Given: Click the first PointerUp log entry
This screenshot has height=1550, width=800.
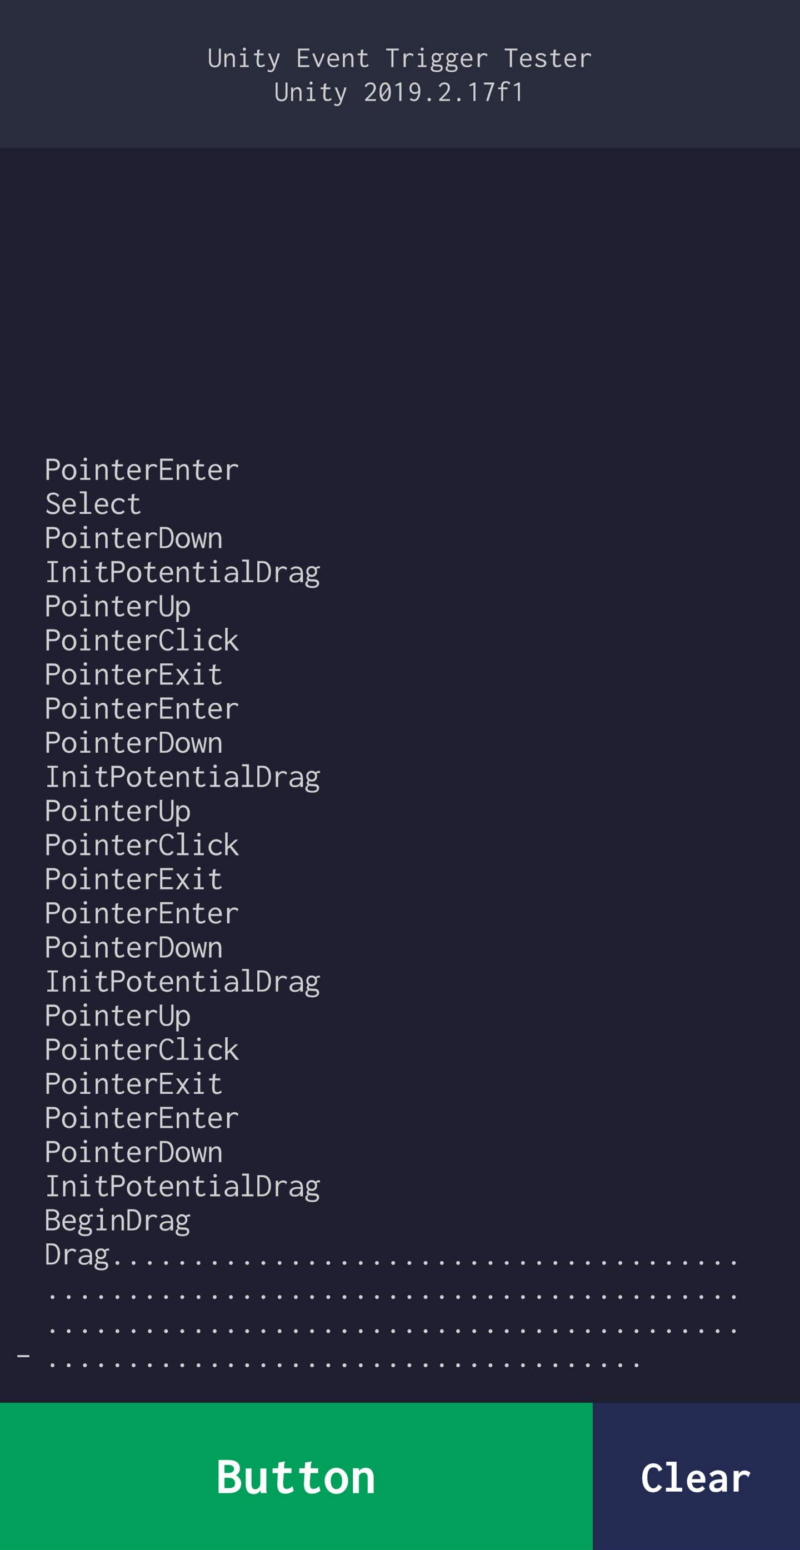Looking at the screenshot, I should point(117,605).
